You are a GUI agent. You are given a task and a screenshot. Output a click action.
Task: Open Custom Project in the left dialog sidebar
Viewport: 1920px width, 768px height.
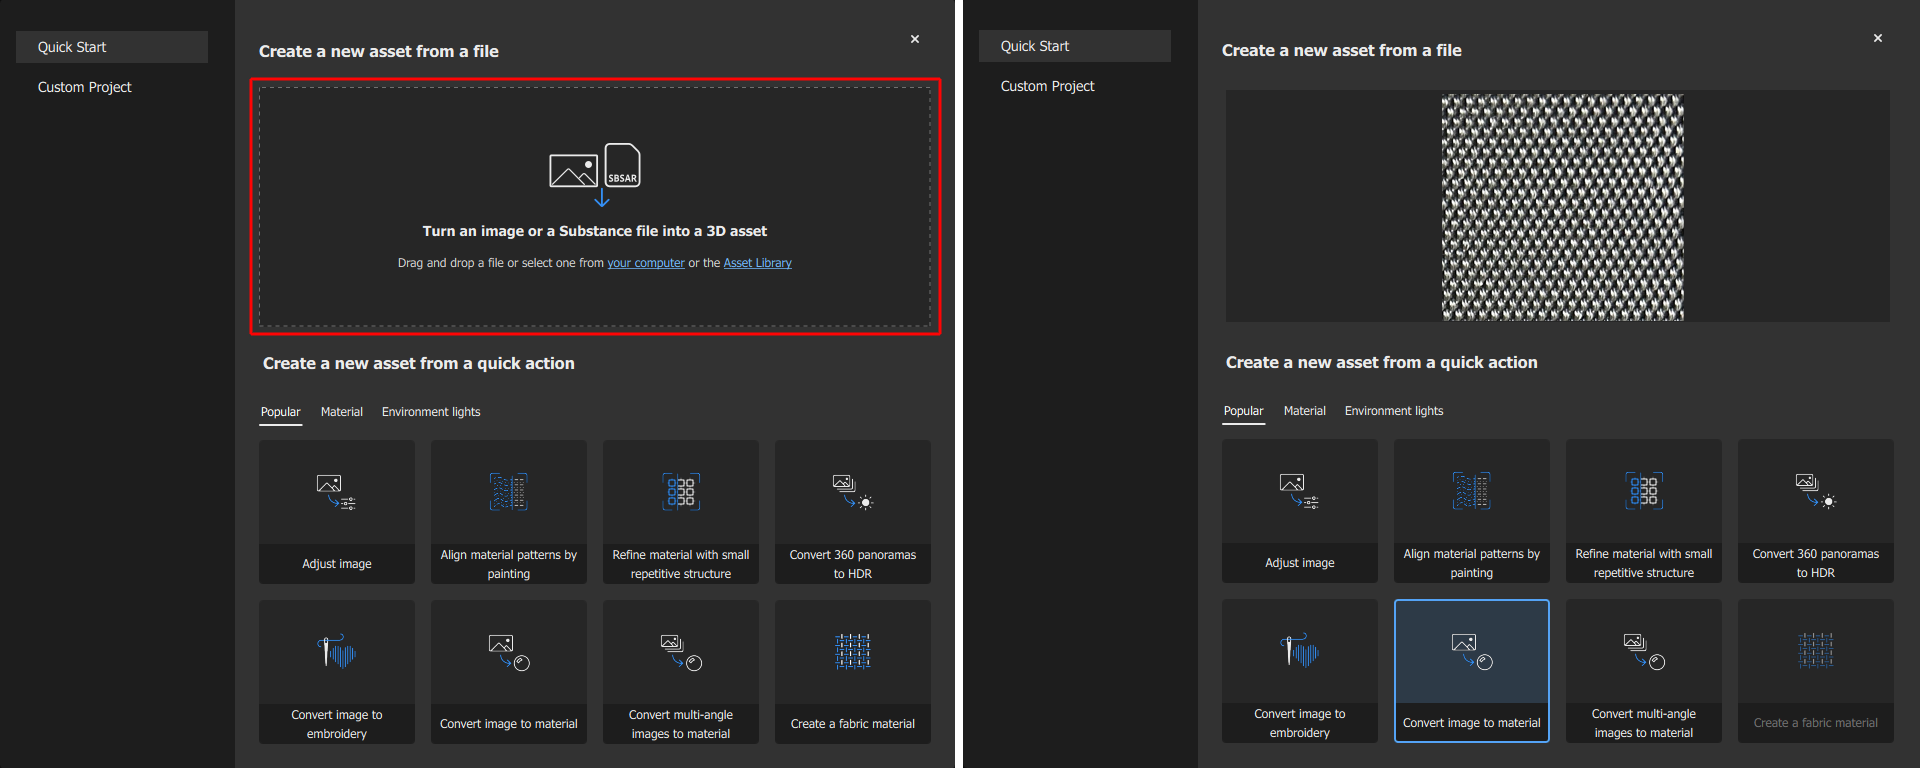(85, 87)
